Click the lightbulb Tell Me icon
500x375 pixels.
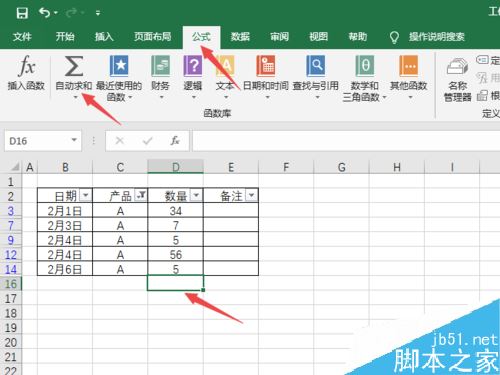coord(394,37)
